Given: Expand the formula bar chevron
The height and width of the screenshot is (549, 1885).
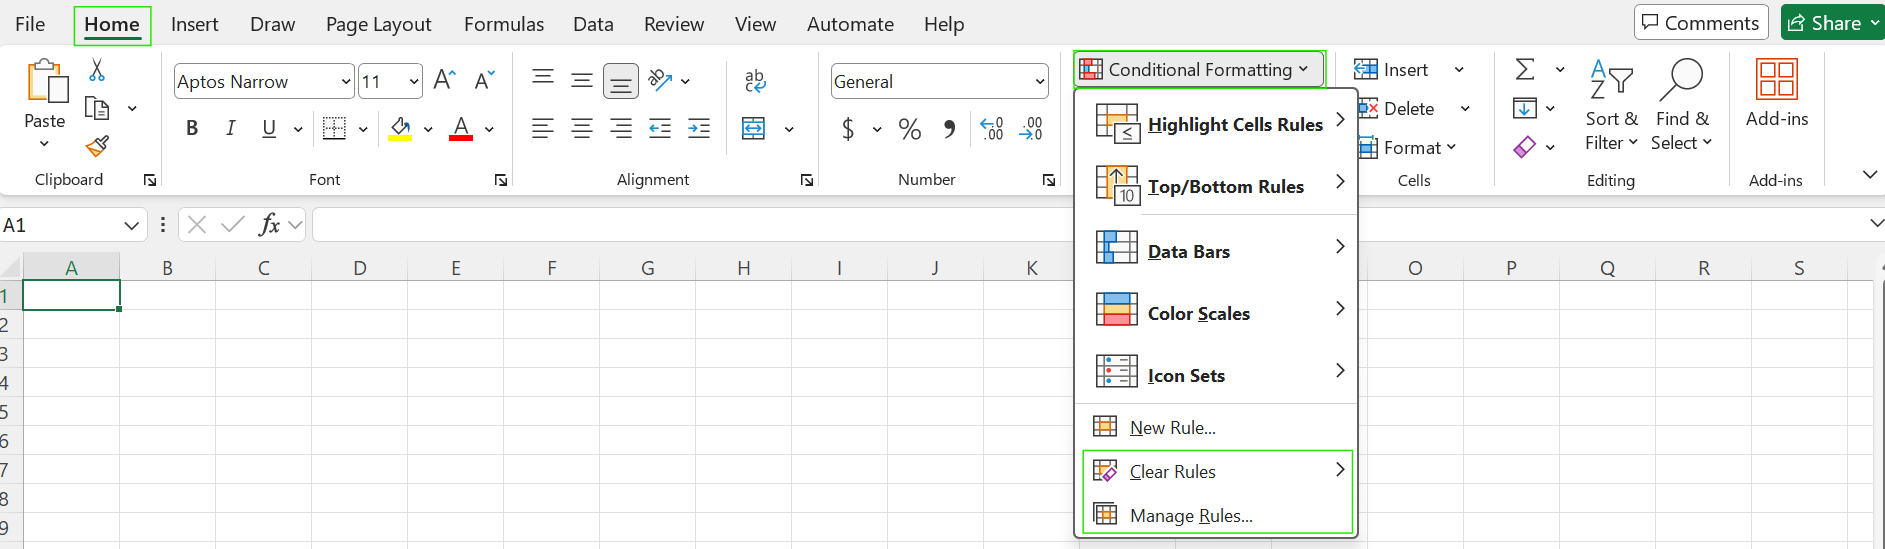Looking at the screenshot, I should pos(1876,223).
